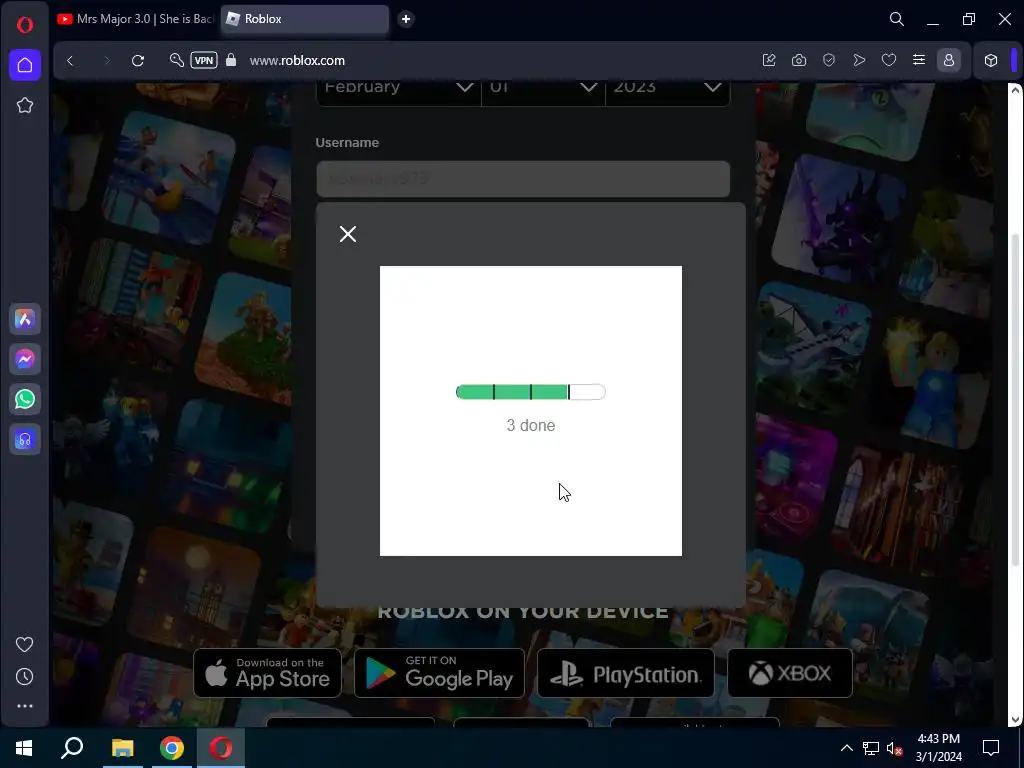The height and width of the screenshot is (768, 1024).
Task: Open bookmarks star in Opera sidebar
Action: (x=25, y=105)
